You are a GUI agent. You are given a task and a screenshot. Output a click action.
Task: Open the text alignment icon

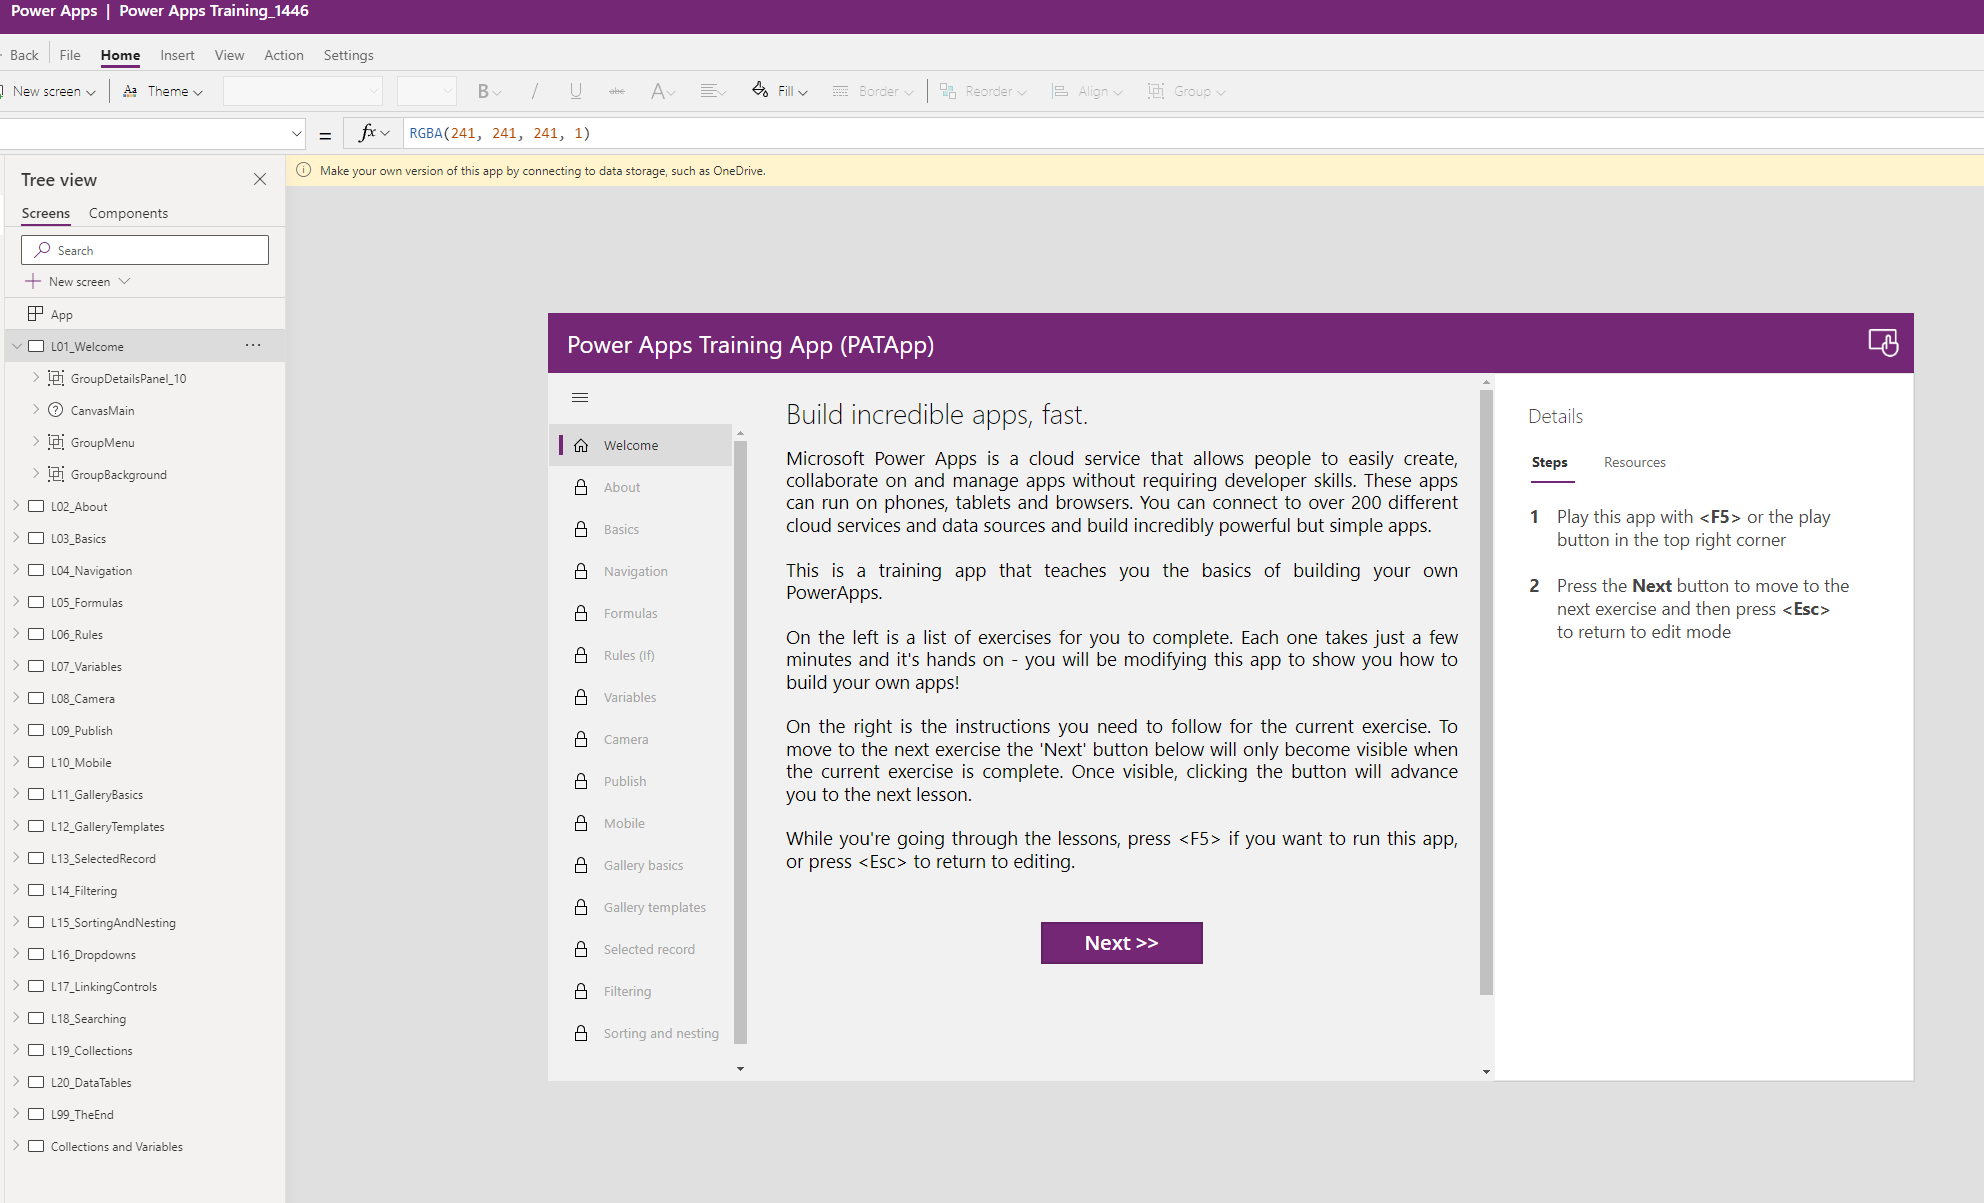point(713,91)
